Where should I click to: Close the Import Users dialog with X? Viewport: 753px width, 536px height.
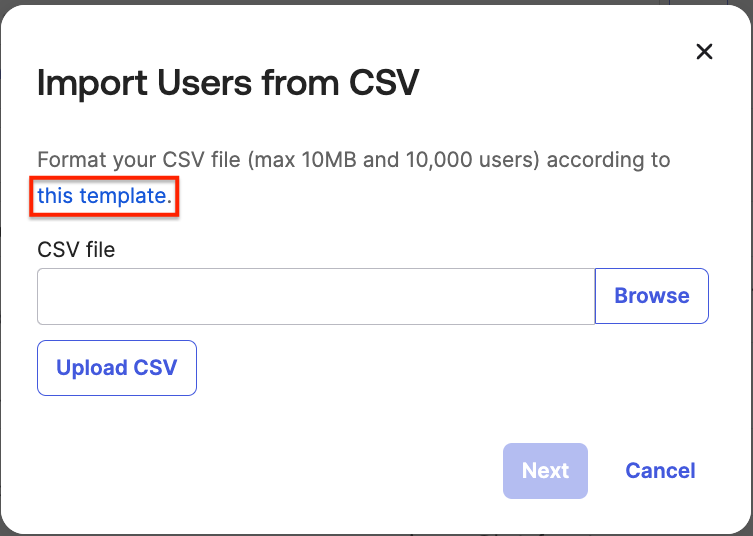tap(704, 52)
